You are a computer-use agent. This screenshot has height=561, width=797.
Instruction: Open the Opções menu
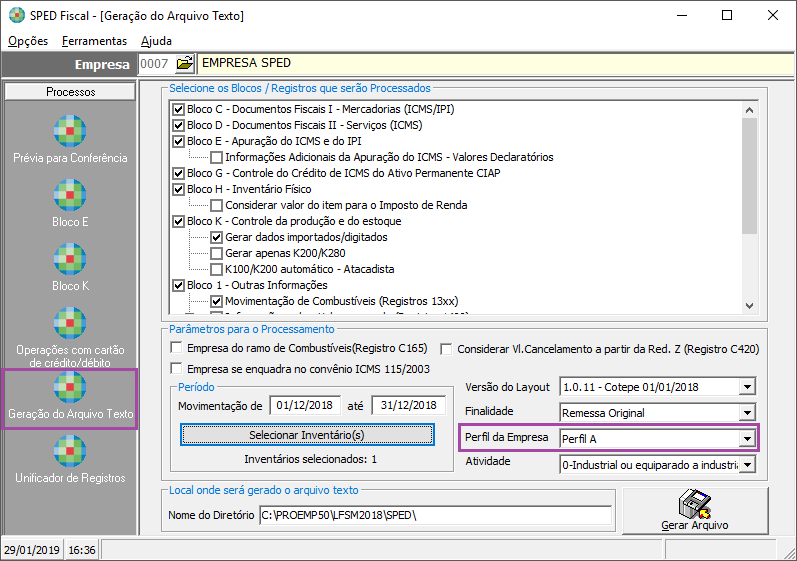click(x=28, y=41)
